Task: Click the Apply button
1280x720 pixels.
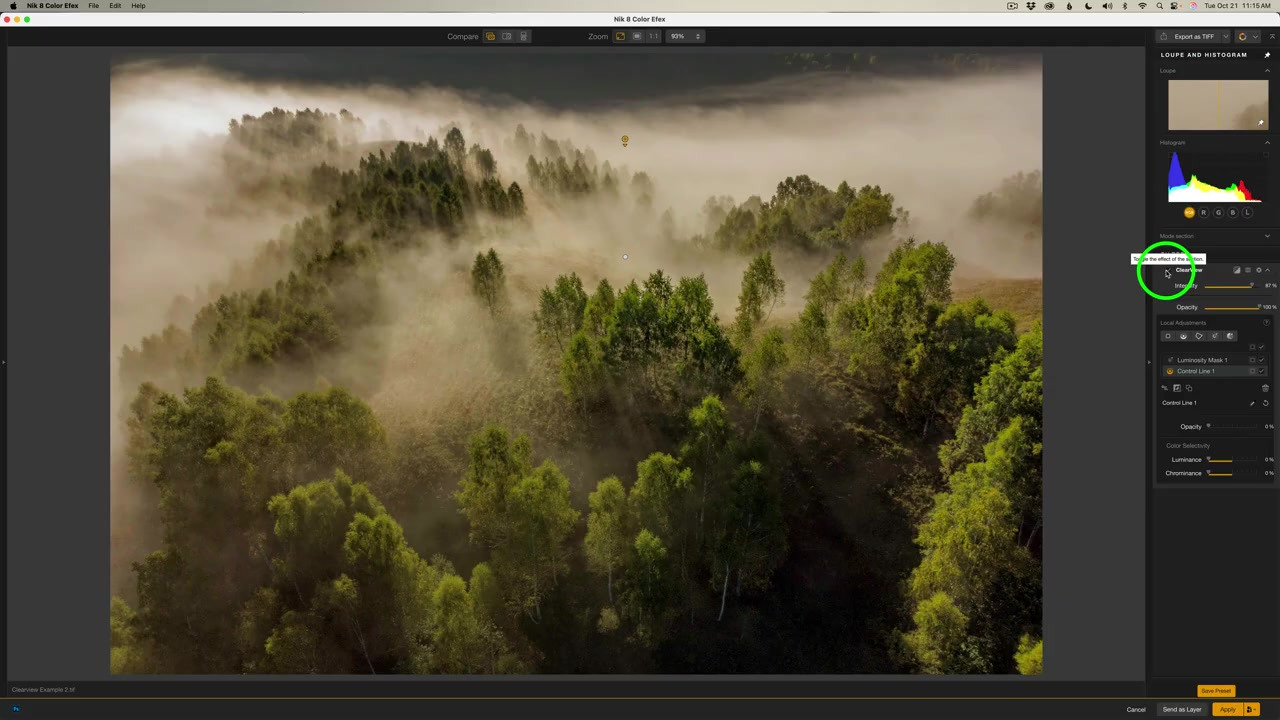Action: [x=1227, y=710]
